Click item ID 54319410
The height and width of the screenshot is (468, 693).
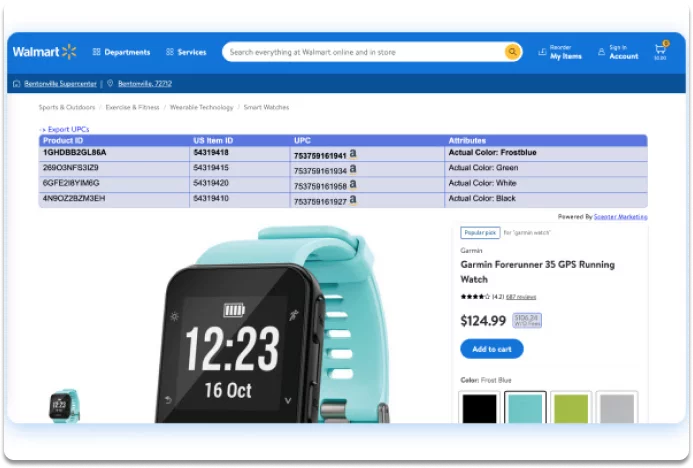[x=211, y=198]
